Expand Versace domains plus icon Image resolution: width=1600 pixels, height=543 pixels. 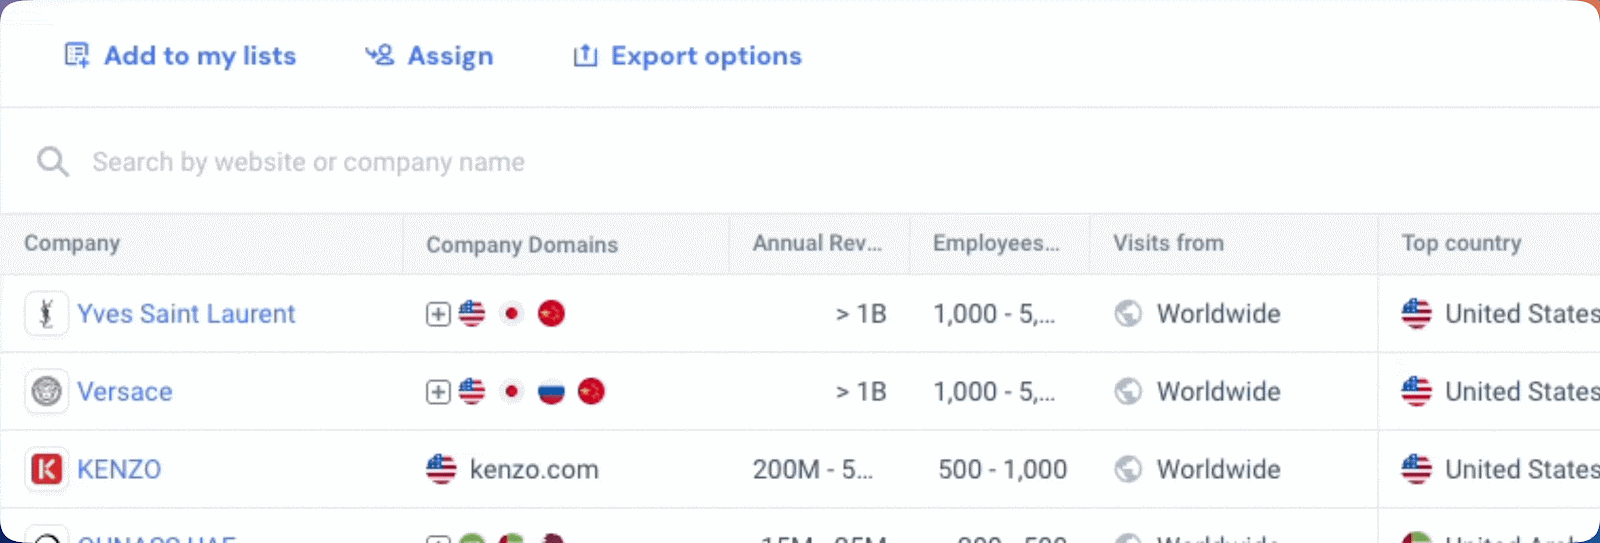pos(438,392)
